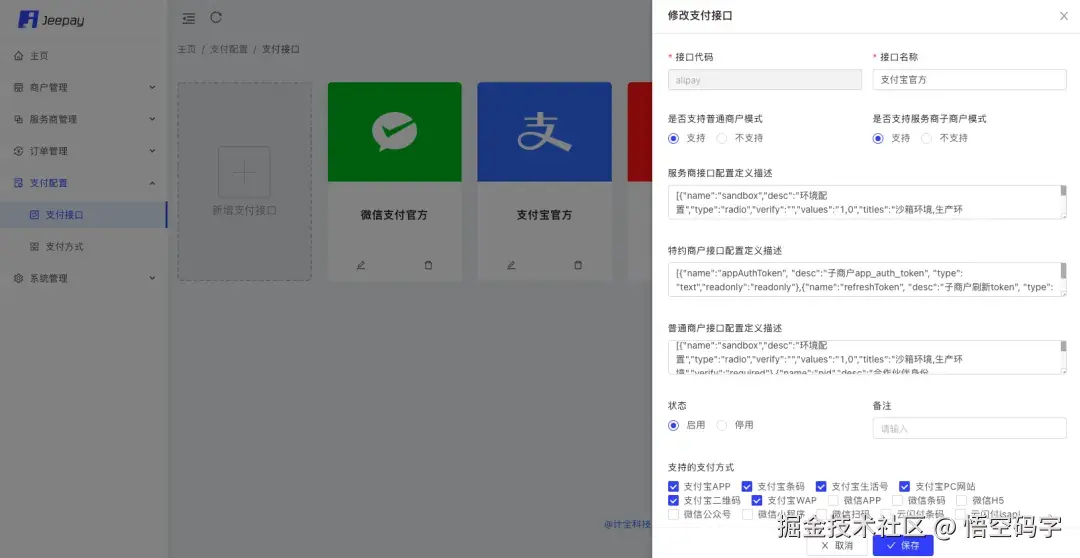Delete the 支付宝官方 card with trash icon
The image size is (1080, 558).
pyautogui.click(x=578, y=265)
